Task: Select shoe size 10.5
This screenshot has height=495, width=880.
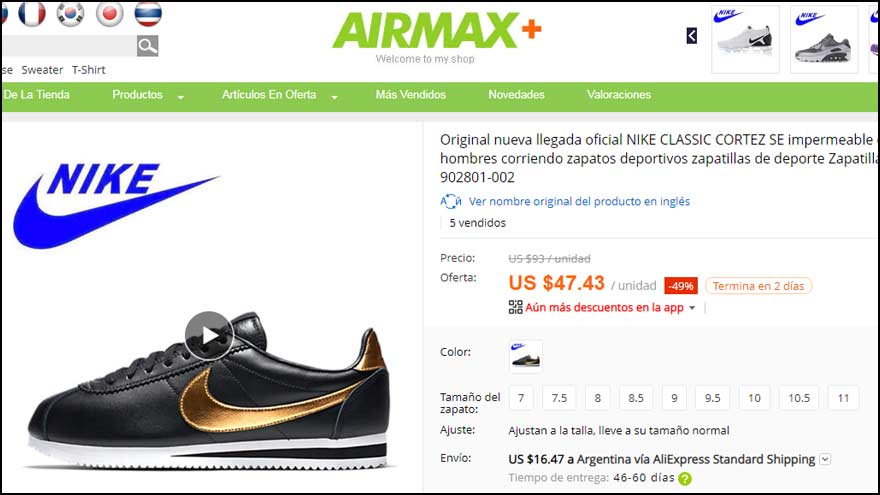Action: (x=799, y=398)
